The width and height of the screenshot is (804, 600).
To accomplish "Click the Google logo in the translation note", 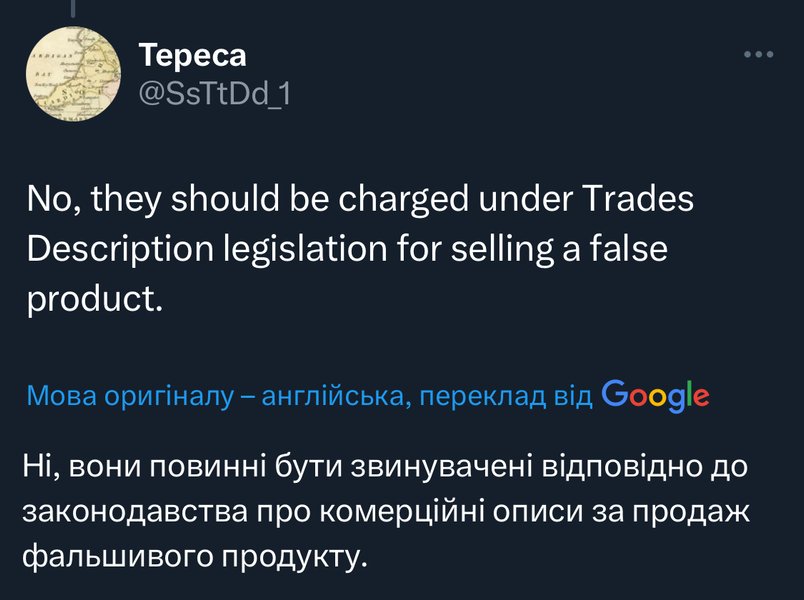I will tap(656, 395).
